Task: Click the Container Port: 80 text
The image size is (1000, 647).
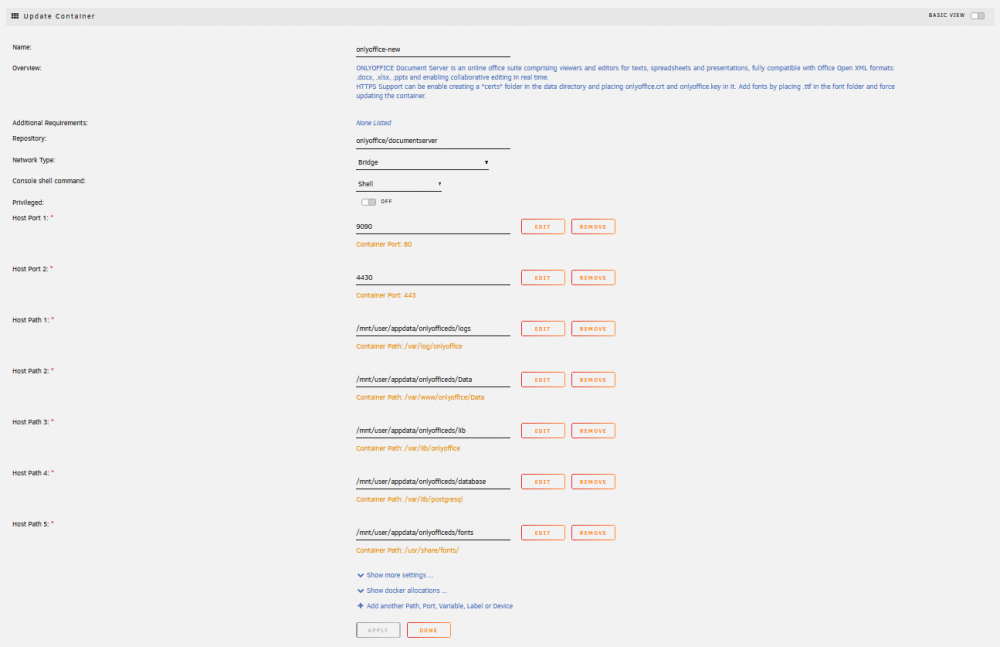Action: [384, 244]
